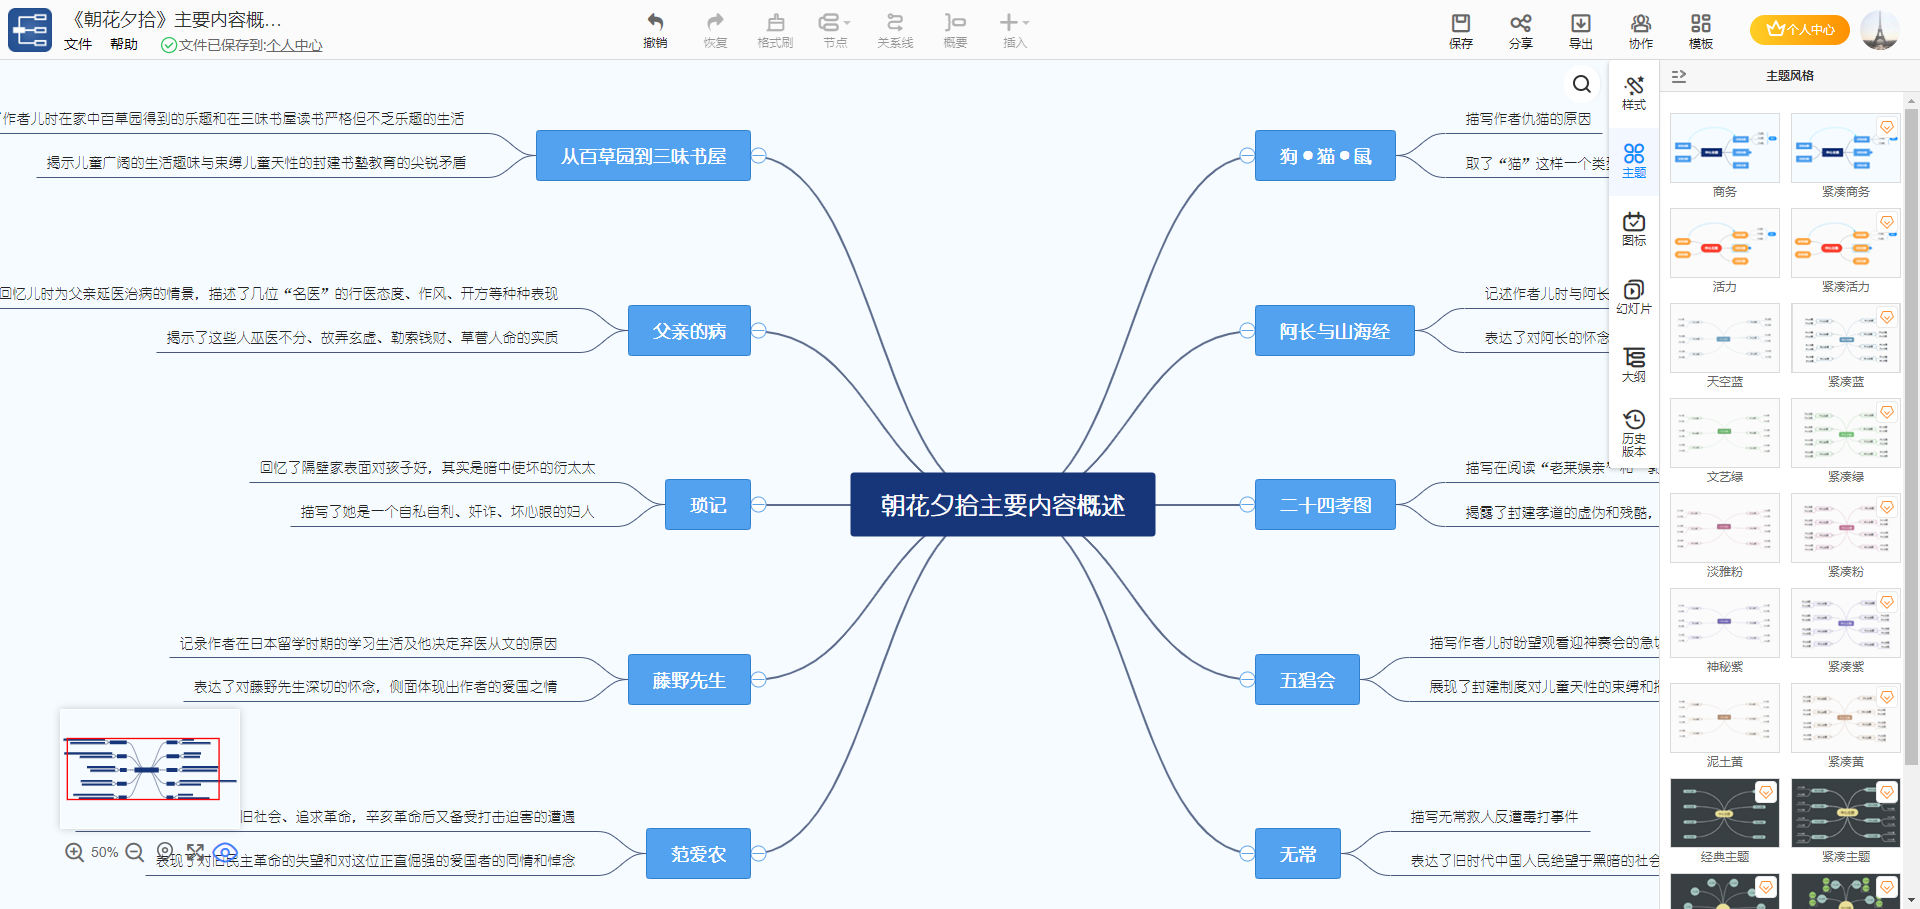
Task: Click the theme panel vertical scrollbar
Action: pyautogui.click(x=1911, y=436)
